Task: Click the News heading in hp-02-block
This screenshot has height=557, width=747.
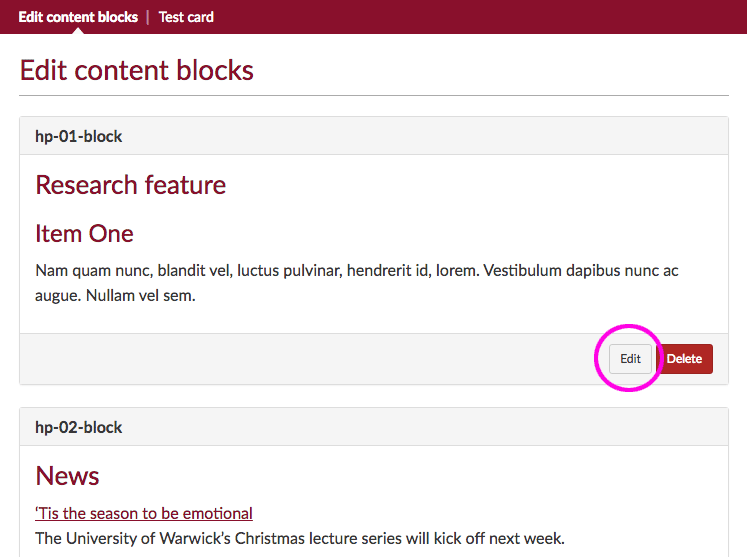Action: (67, 476)
